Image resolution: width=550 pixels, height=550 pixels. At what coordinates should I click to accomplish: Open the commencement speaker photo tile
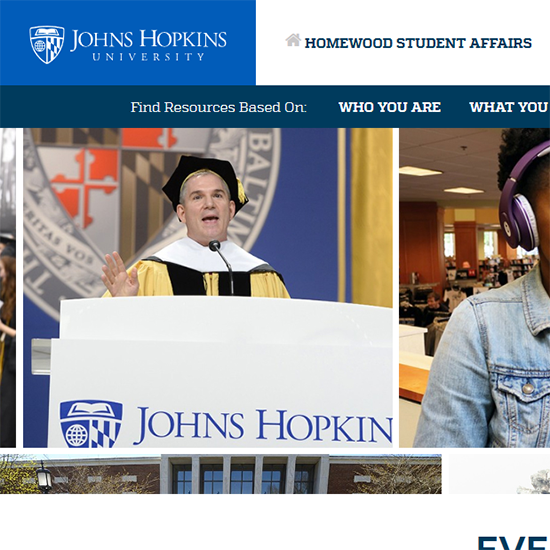pos(208,288)
